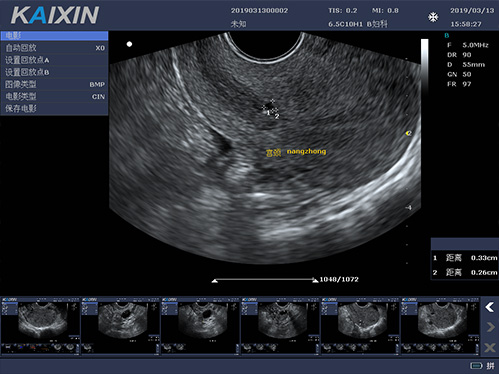Click the battery indicator icon
Viewport: 499px width, 374px height.
pyautogui.click(x=476, y=366)
